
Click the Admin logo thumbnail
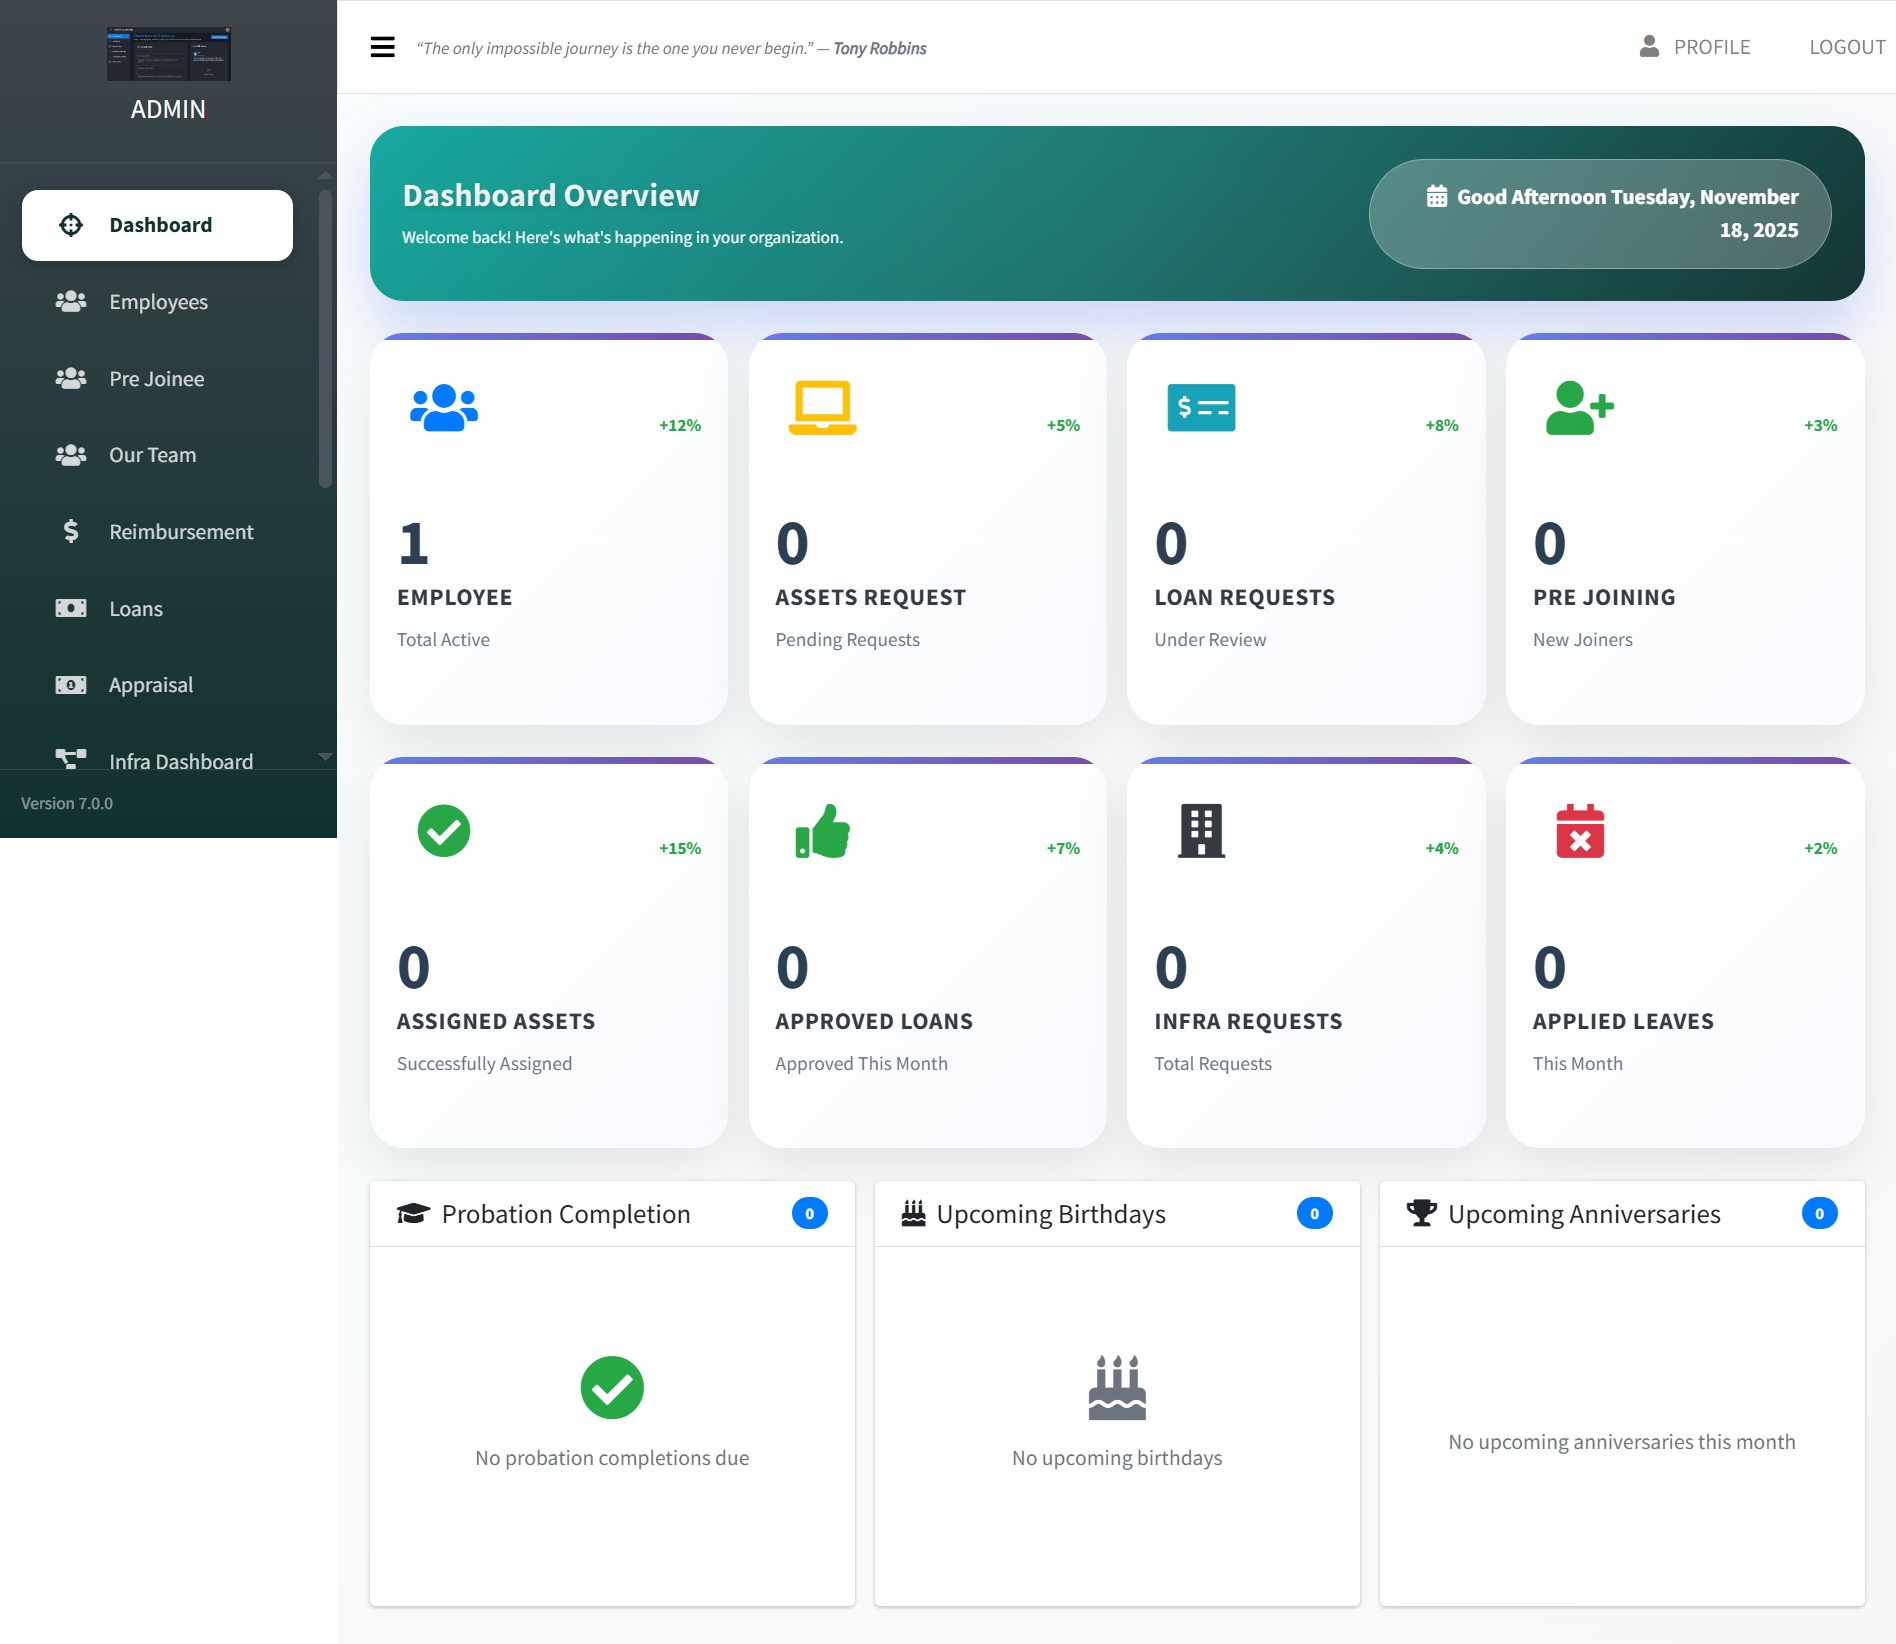pos(168,54)
